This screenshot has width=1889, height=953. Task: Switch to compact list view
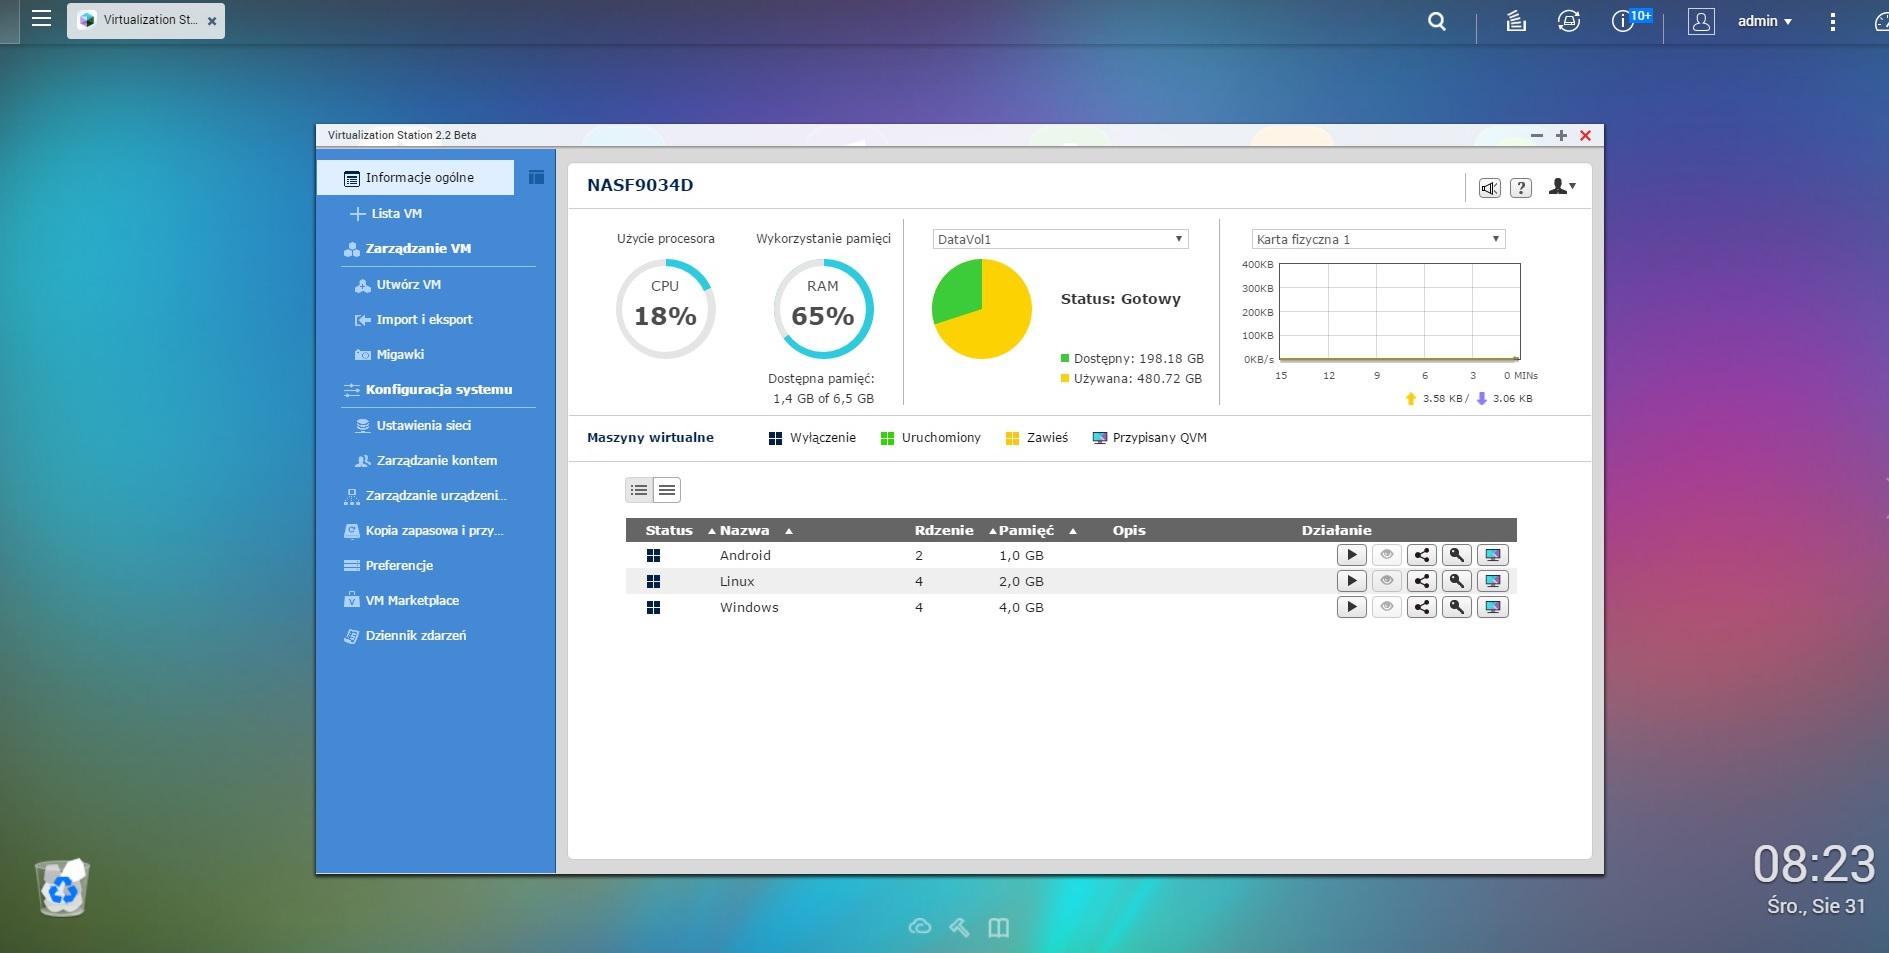coord(667,490)
